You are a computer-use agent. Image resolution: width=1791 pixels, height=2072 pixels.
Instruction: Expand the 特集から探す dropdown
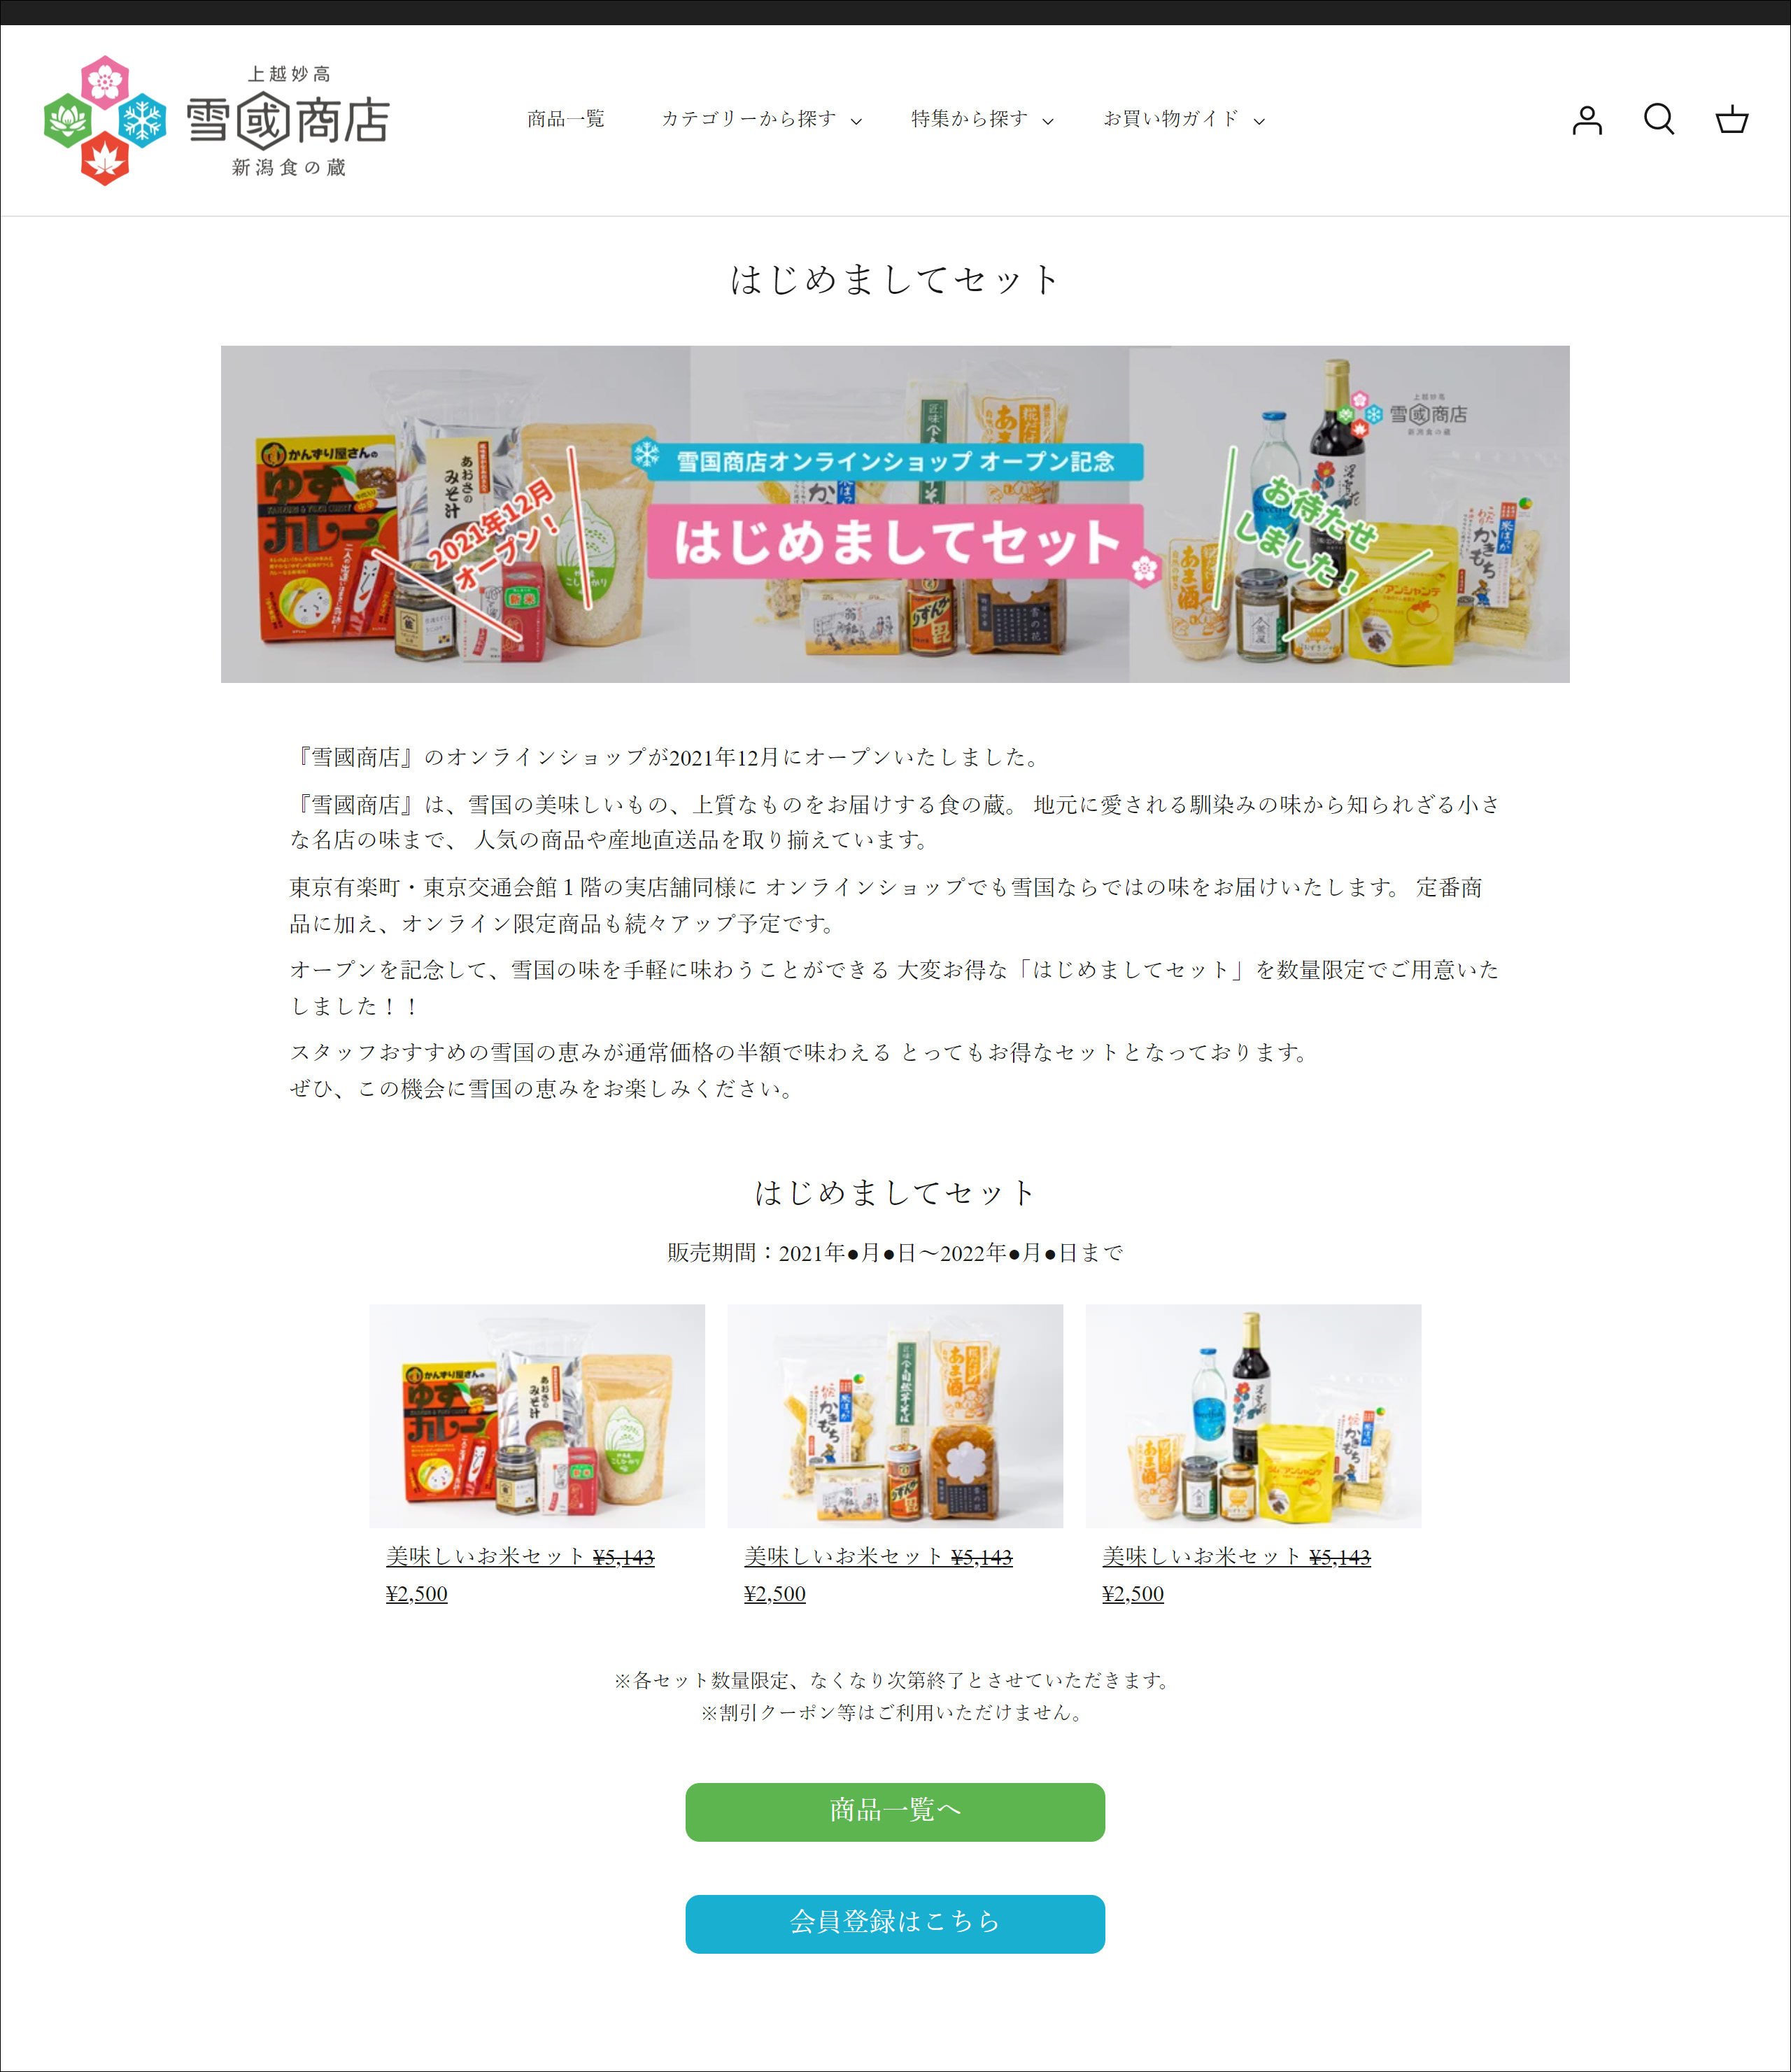pos(982,119)
